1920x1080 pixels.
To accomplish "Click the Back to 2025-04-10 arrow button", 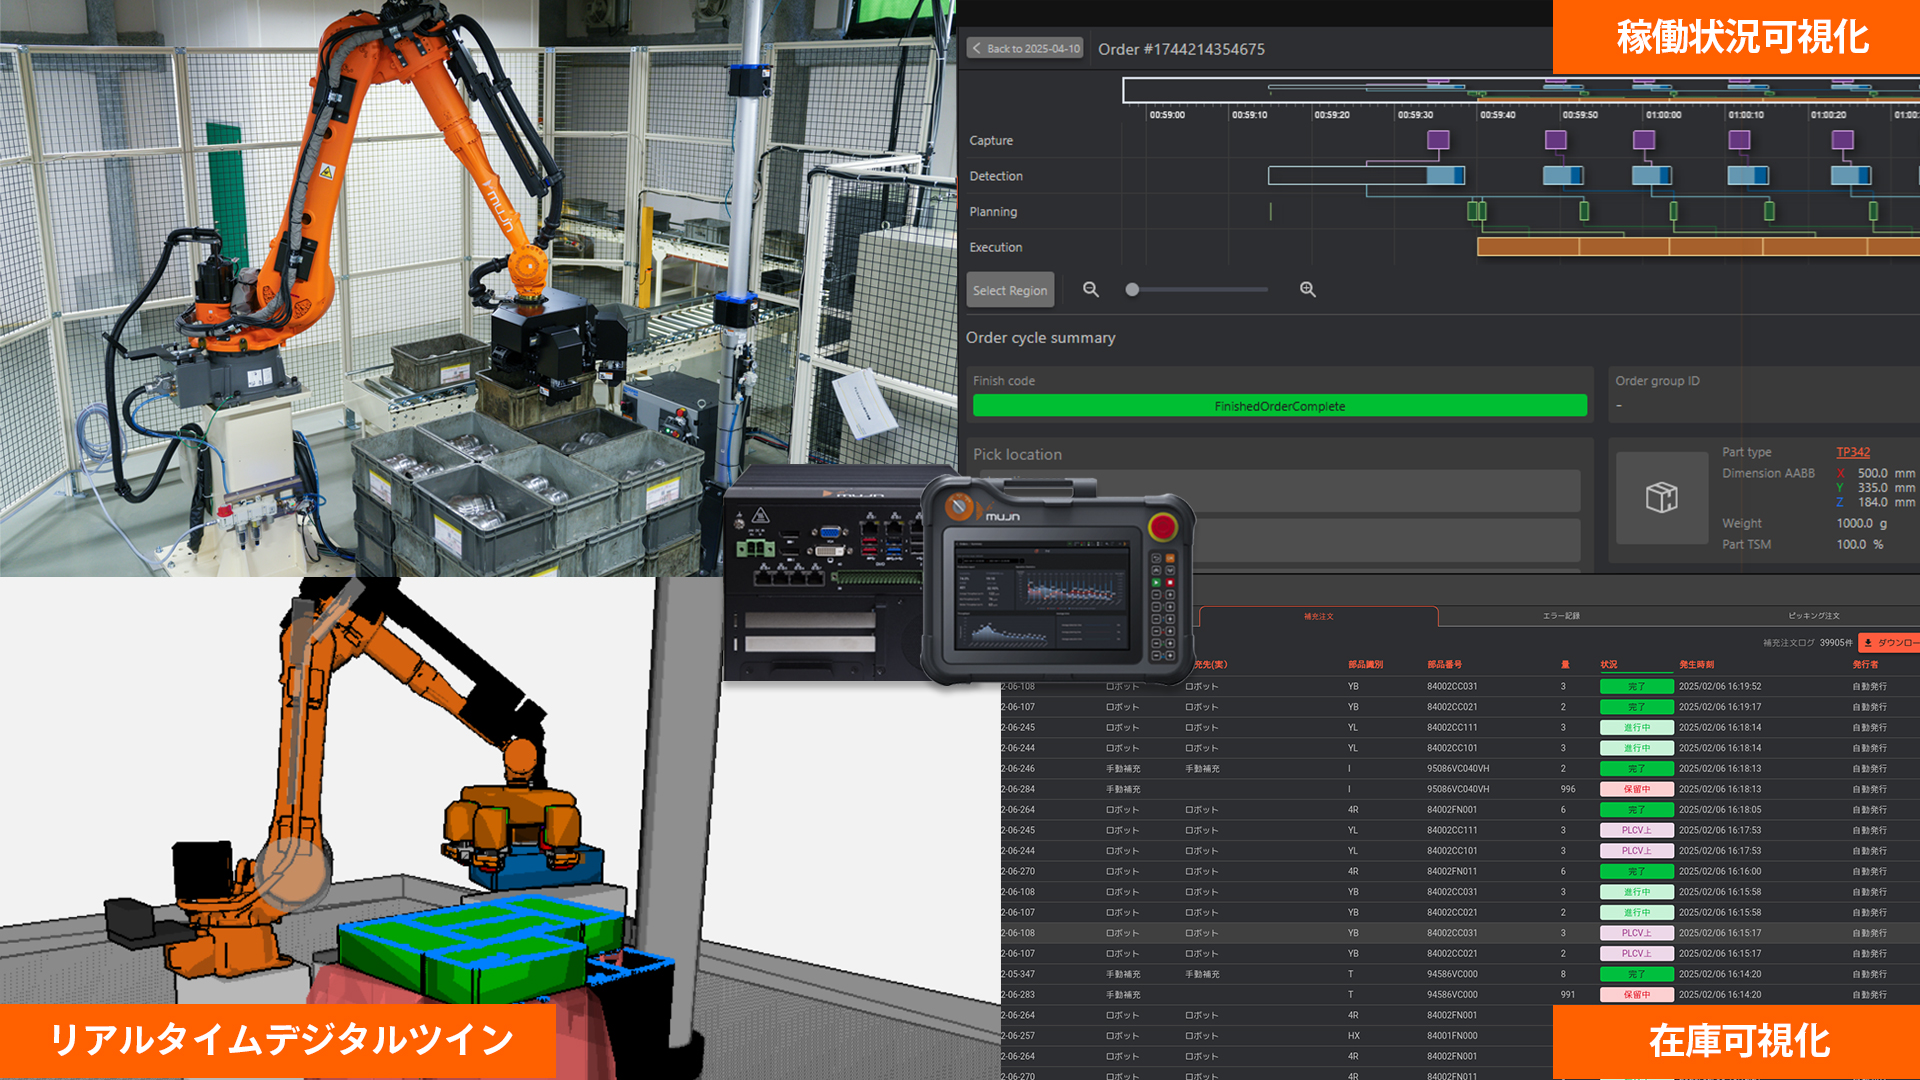I will pos(1026,48).
